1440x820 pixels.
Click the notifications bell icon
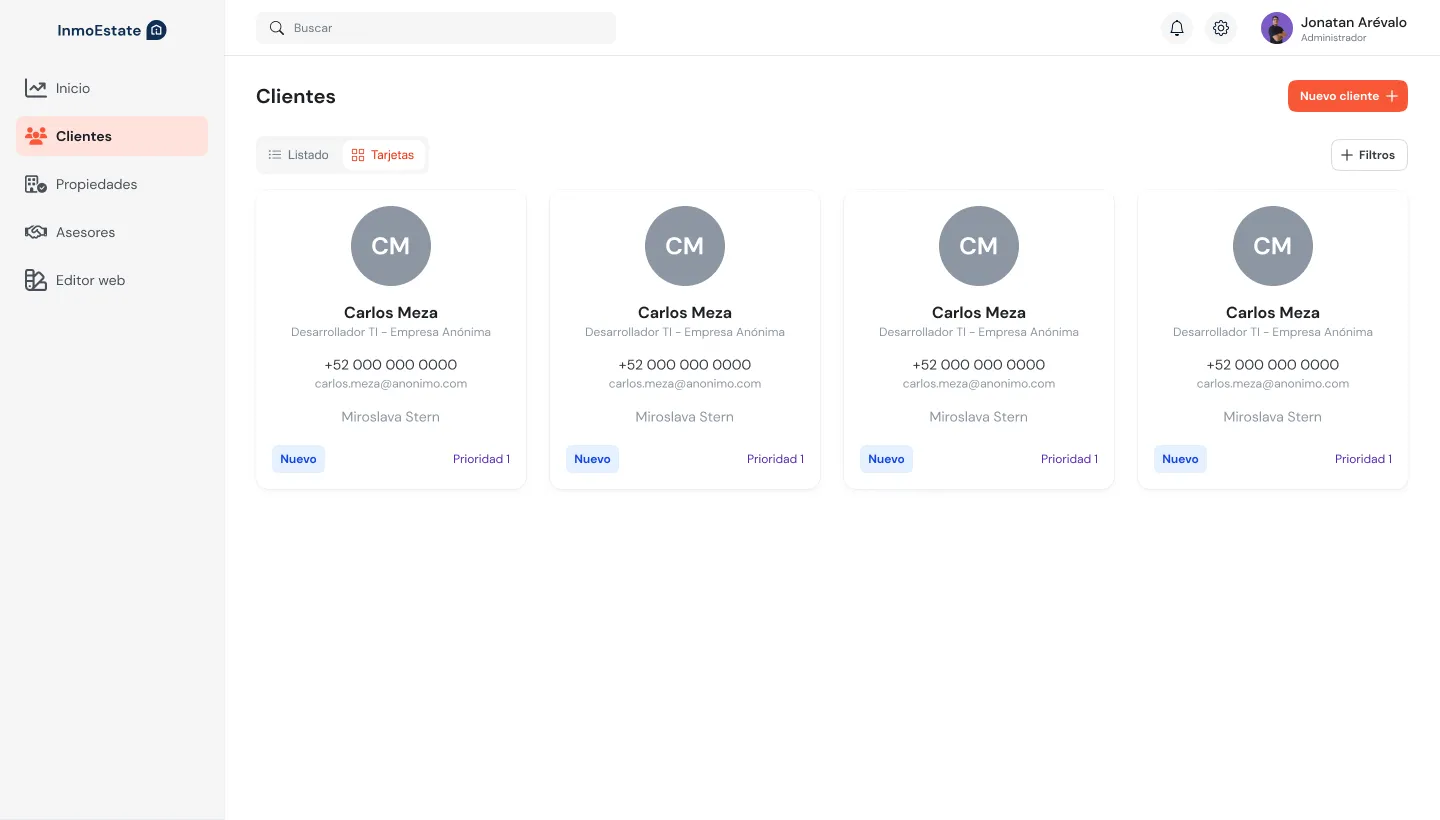(x=1177, y=28)
